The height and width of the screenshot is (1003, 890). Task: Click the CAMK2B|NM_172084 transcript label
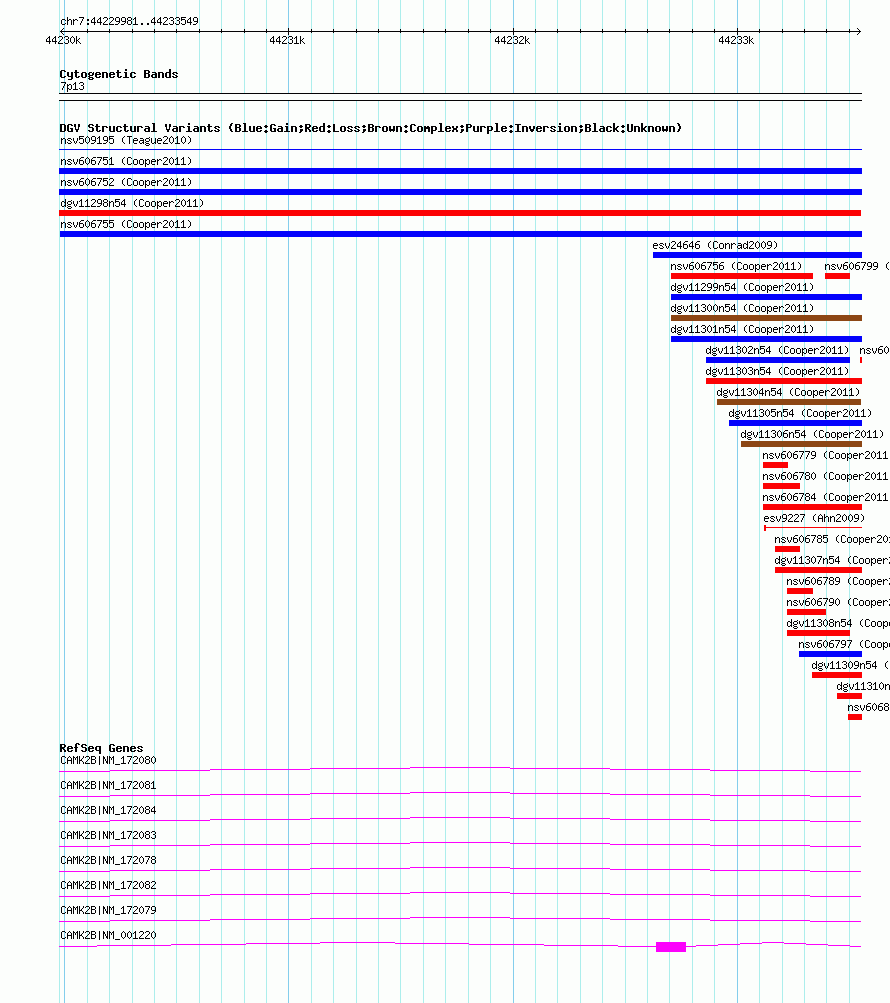[x=108, y=810]
